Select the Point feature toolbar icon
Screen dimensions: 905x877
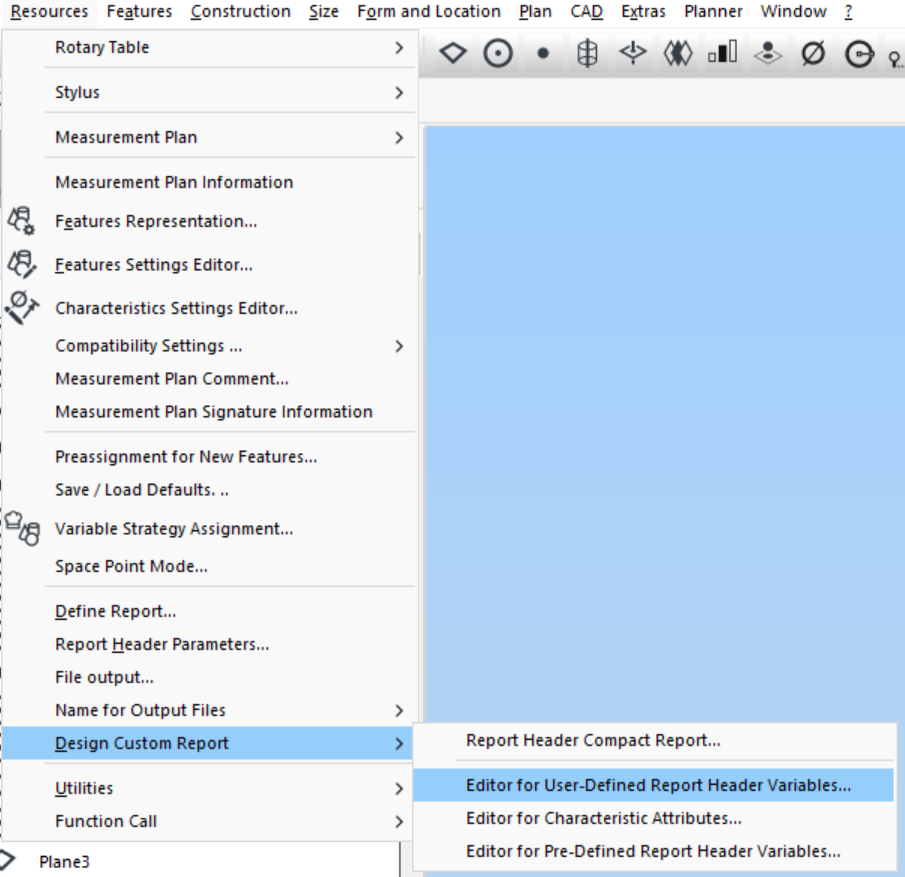click(x=543, y=54)
